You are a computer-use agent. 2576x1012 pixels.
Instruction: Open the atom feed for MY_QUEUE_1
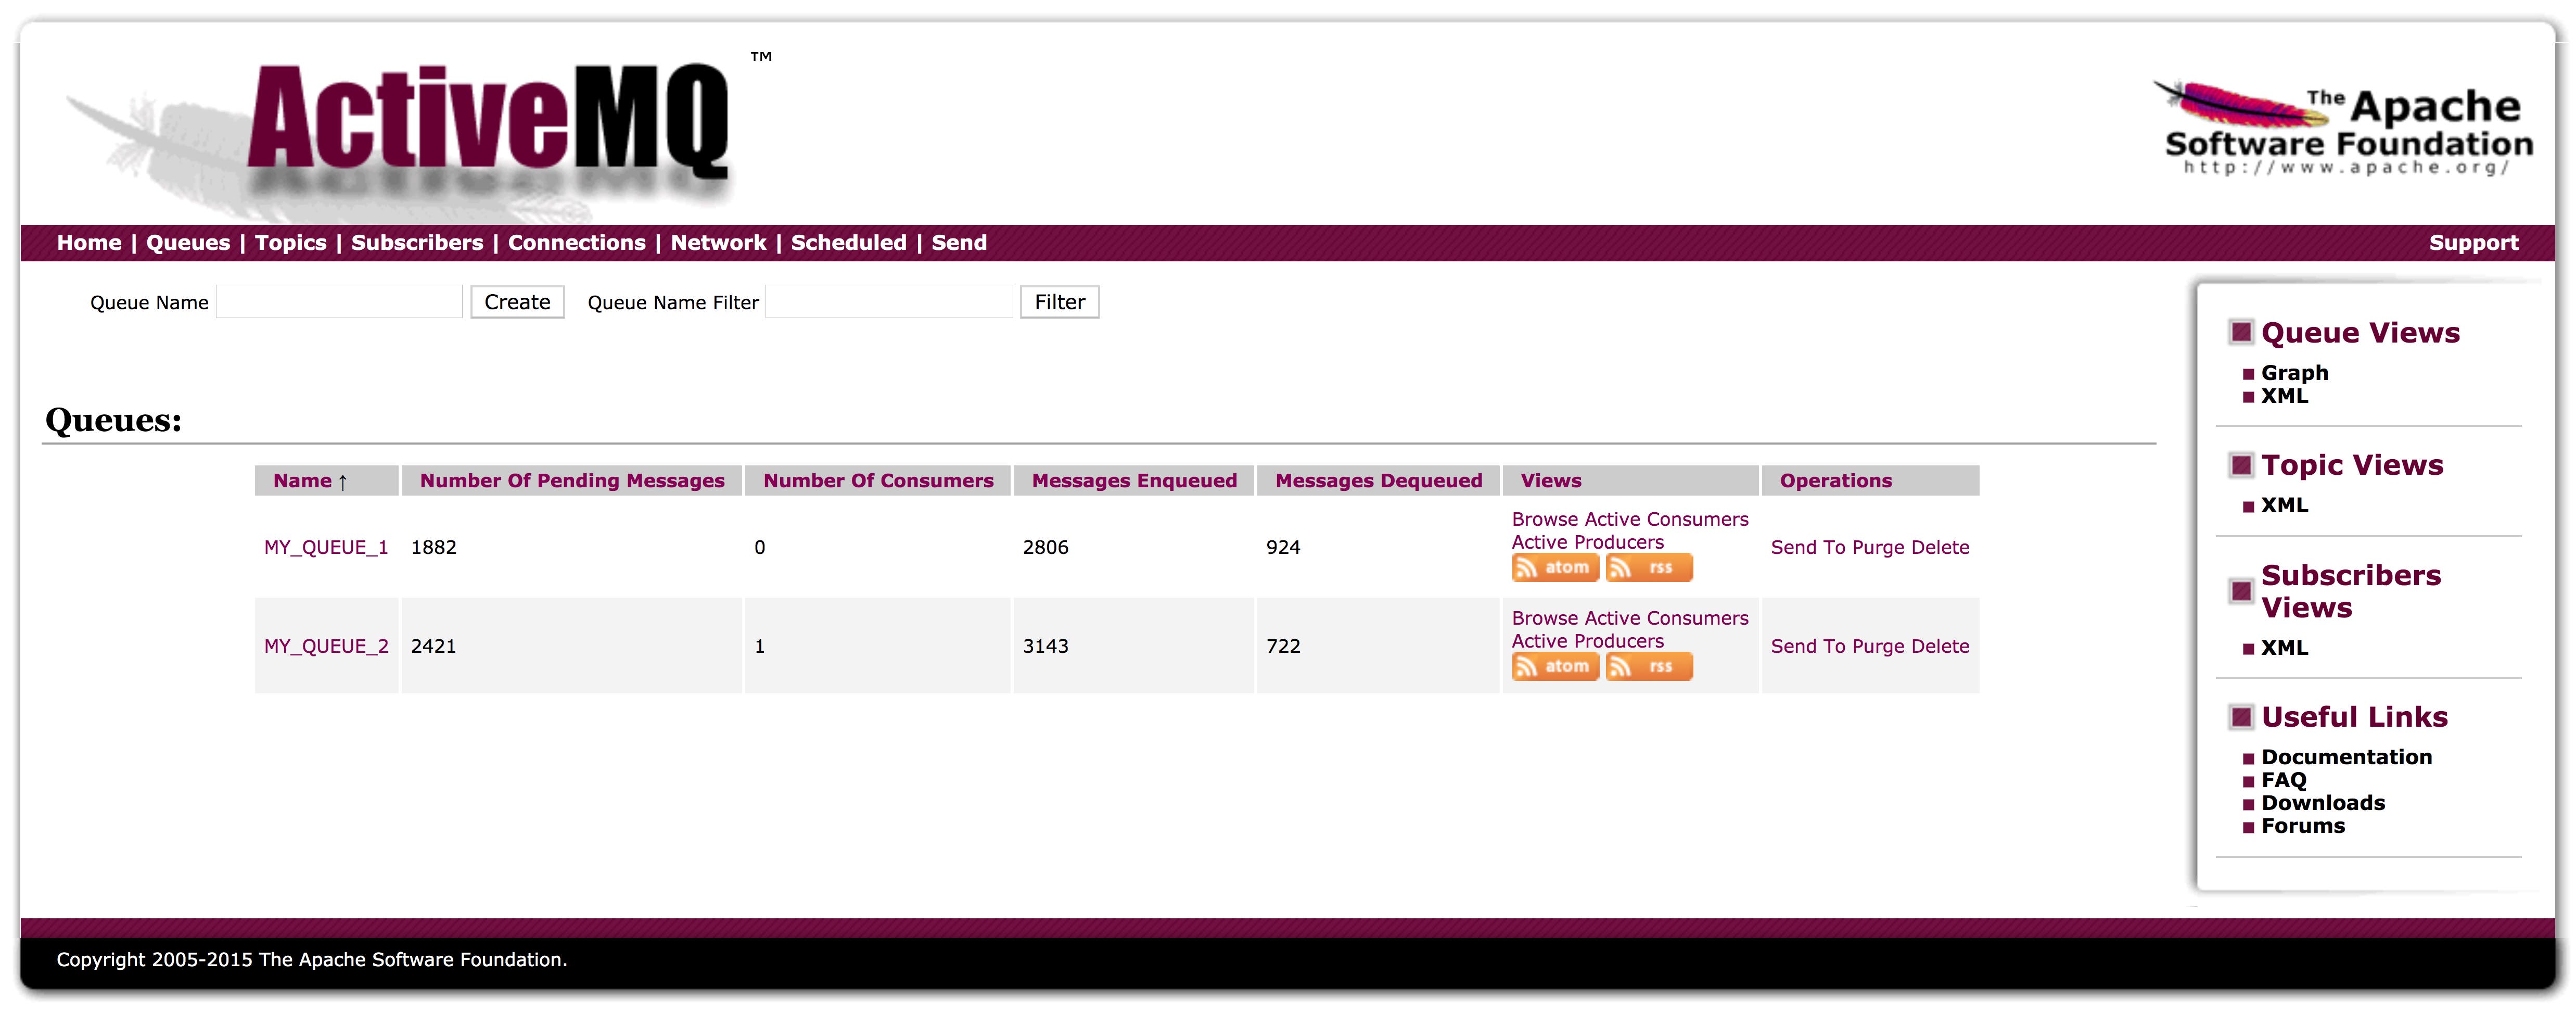[x=1555, y=567]
